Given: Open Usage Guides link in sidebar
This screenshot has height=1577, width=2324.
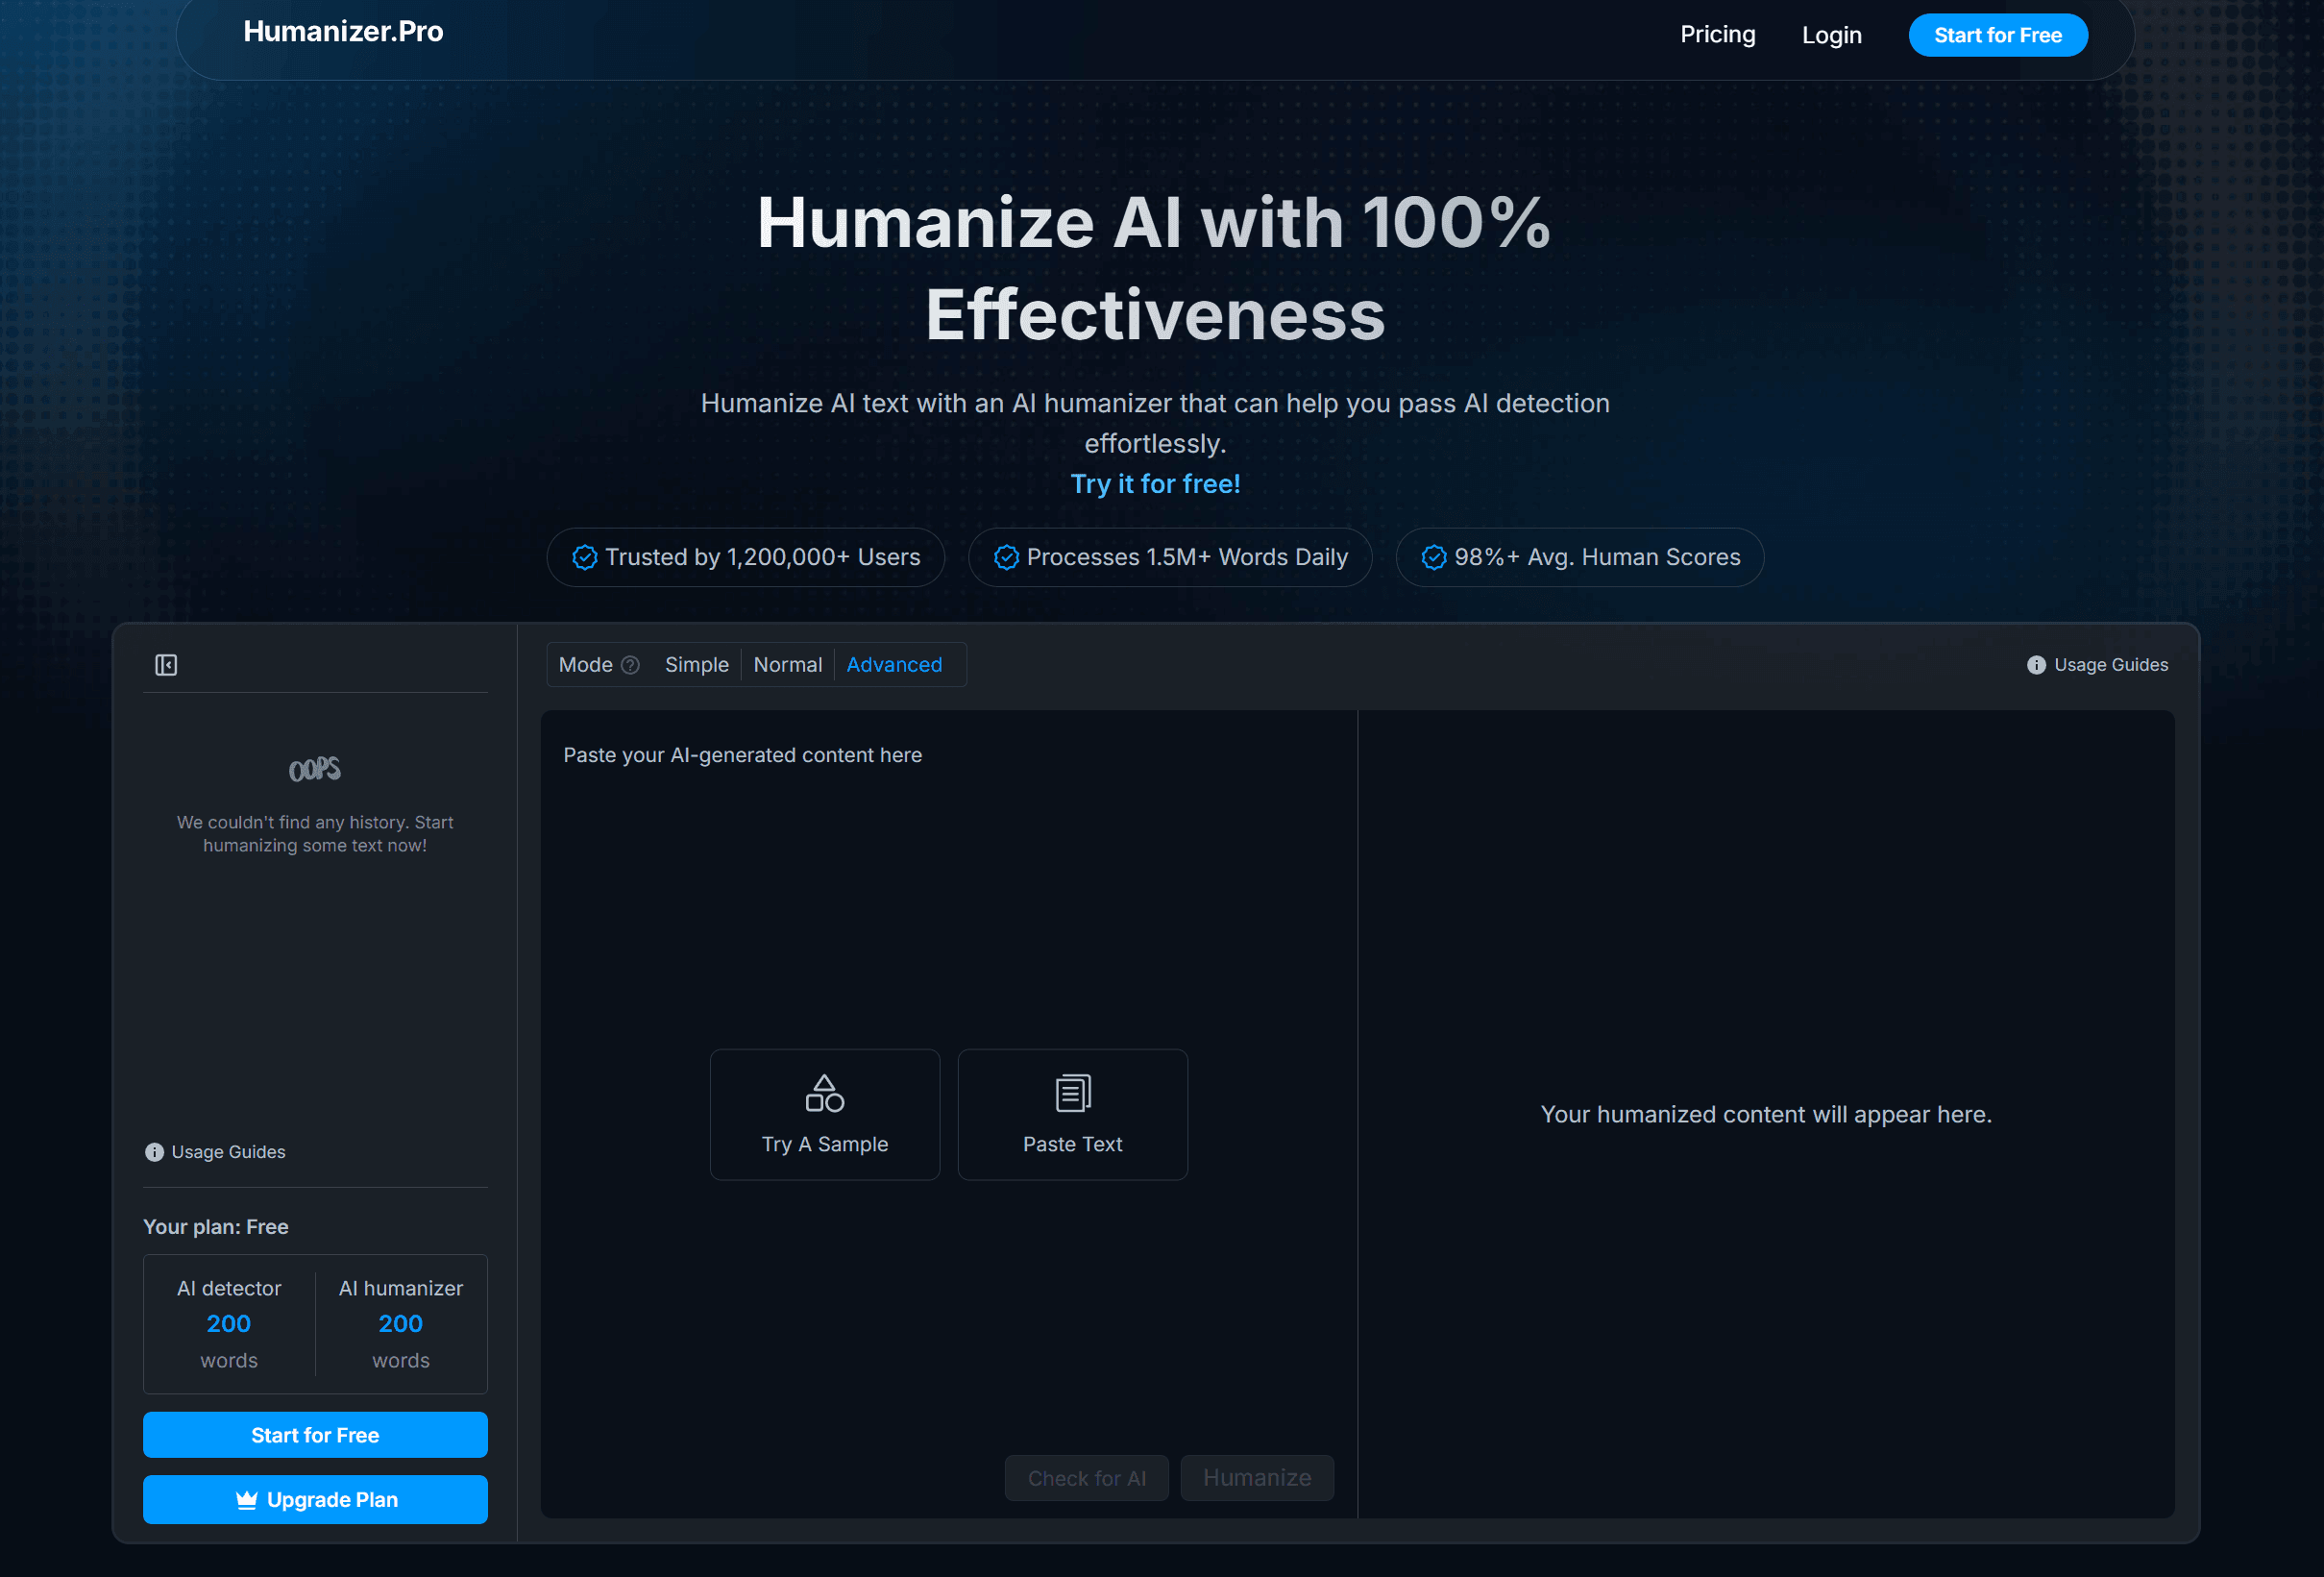Looking at the screenshot, I should (215, 1152).
